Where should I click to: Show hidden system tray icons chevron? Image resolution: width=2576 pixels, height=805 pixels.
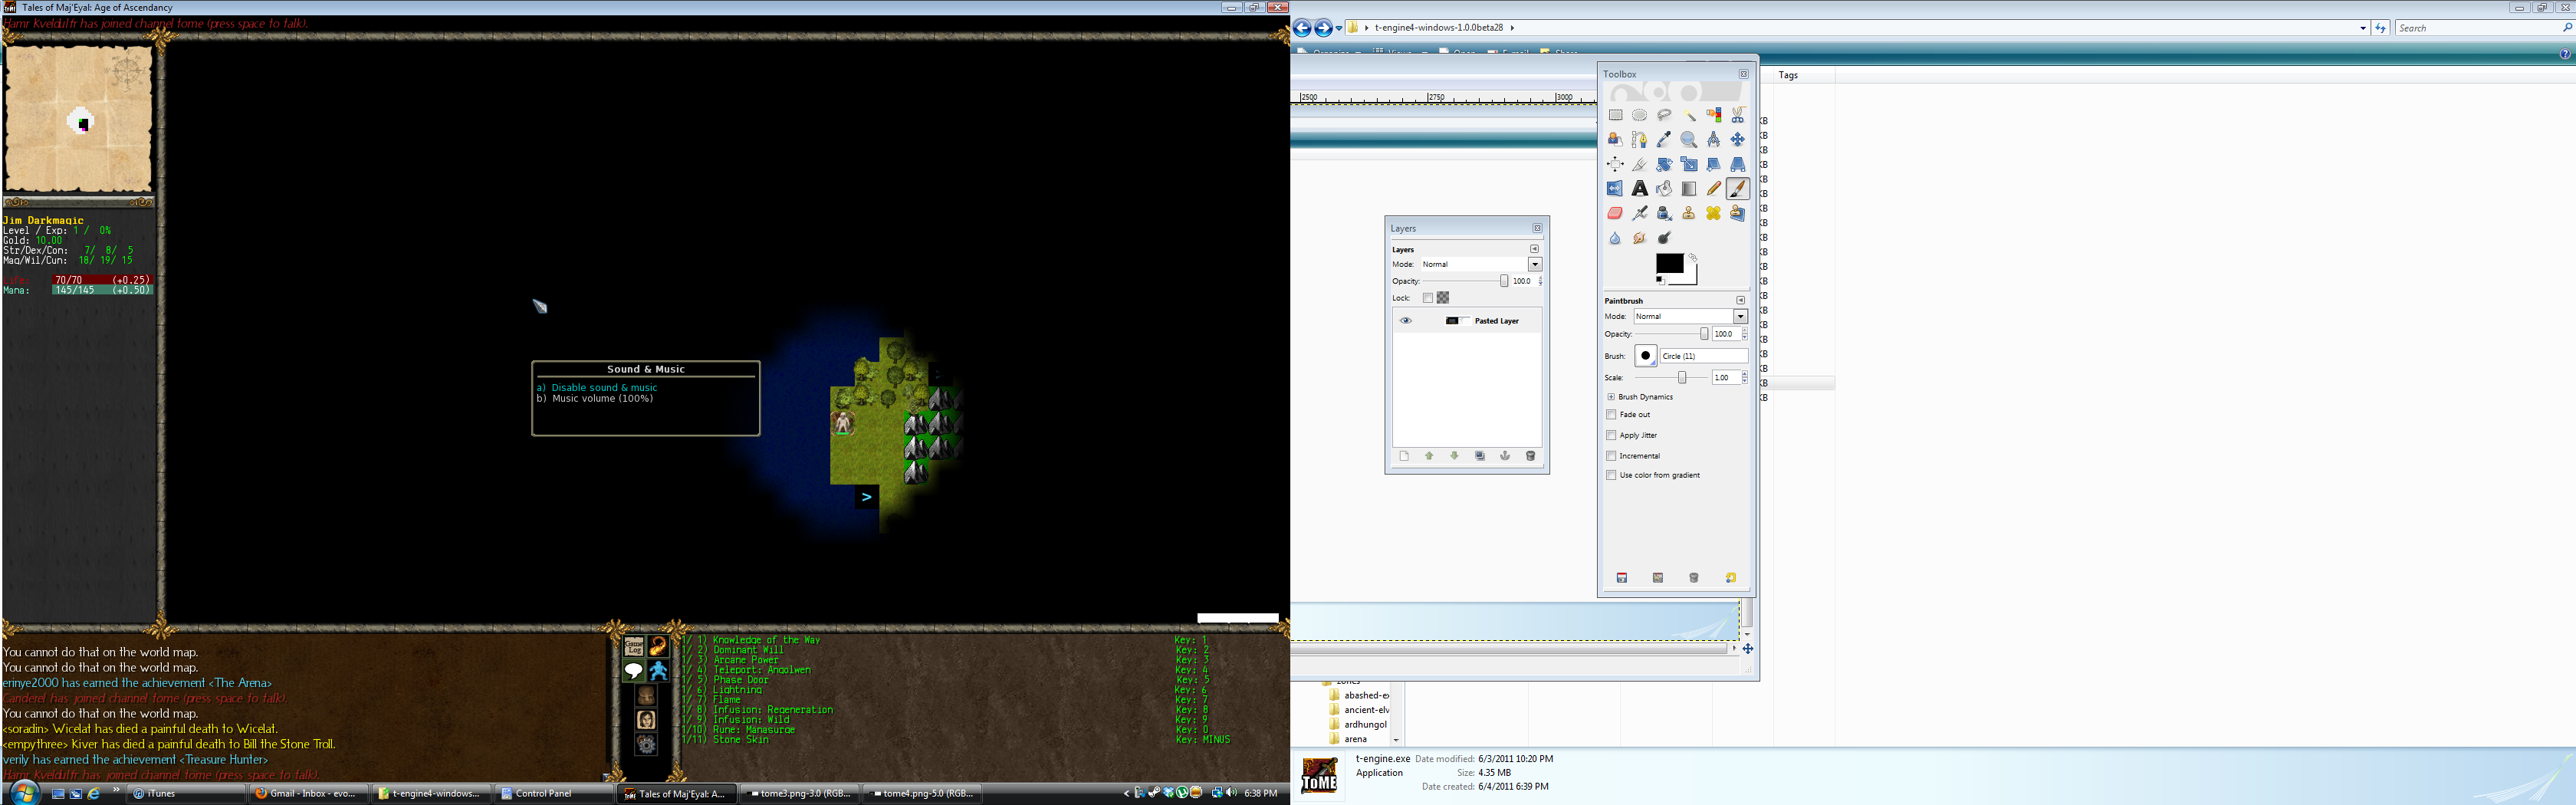(1126, 793)
